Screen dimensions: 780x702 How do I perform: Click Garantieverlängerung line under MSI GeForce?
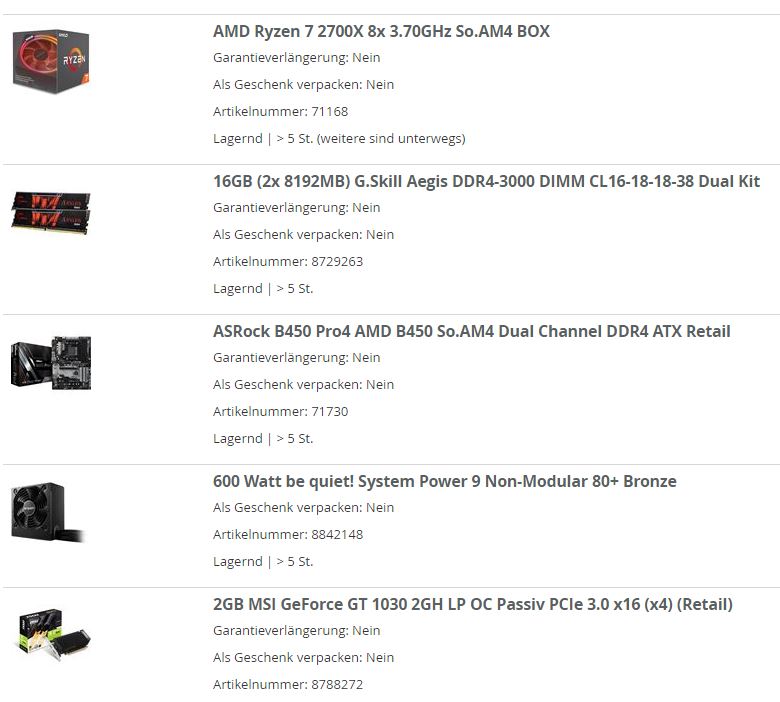(296, 630)
